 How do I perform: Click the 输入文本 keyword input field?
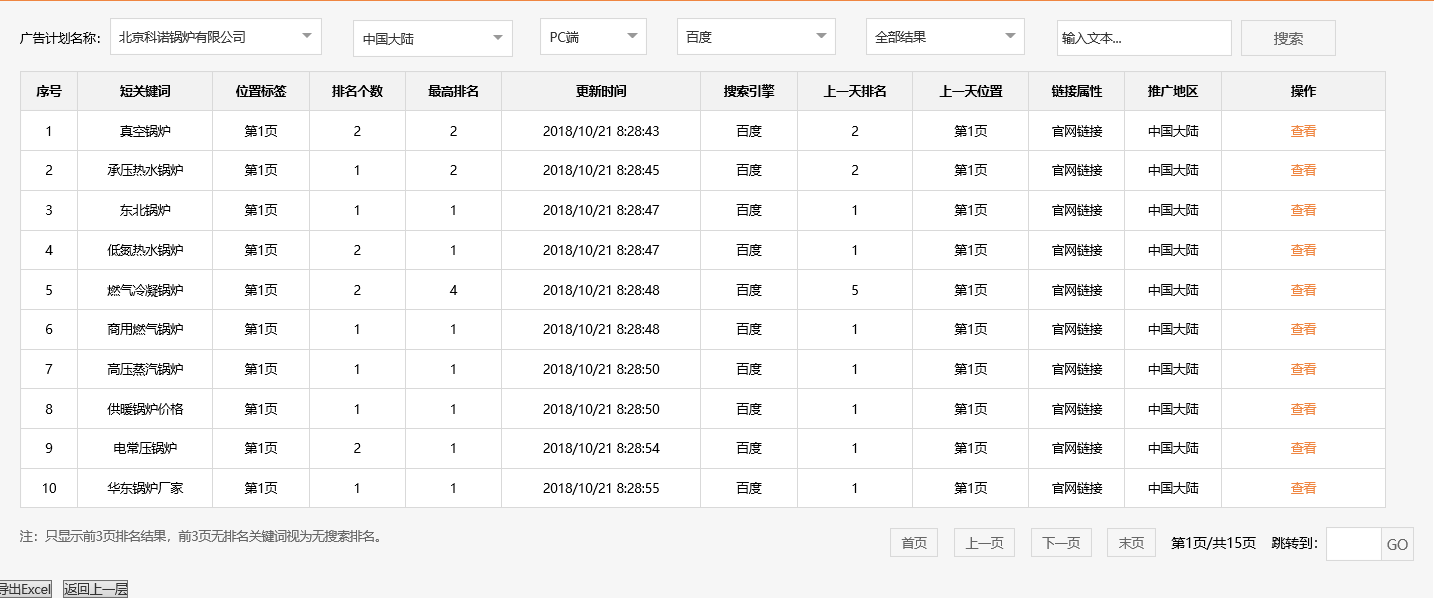(1144, 37)
